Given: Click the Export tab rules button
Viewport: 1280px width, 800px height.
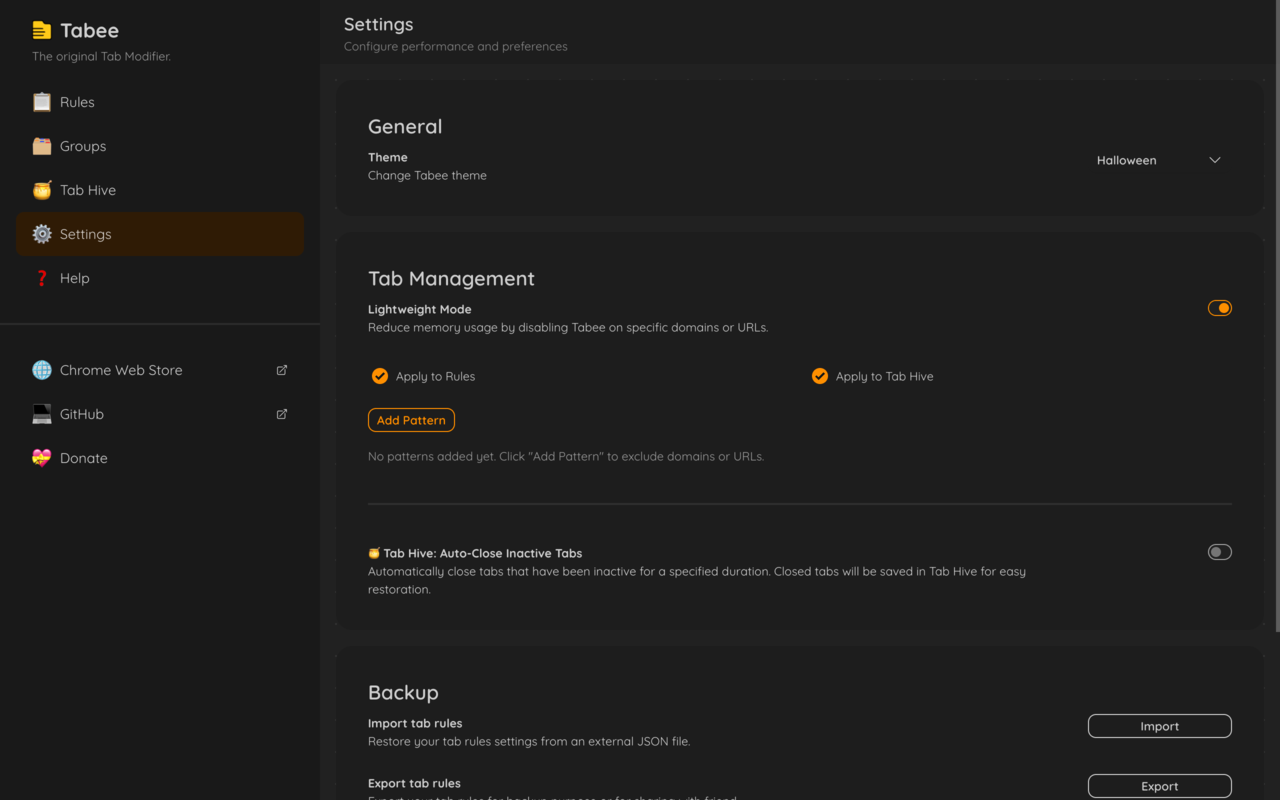Looking at the screenshot, I should [x=1159, y=786].
